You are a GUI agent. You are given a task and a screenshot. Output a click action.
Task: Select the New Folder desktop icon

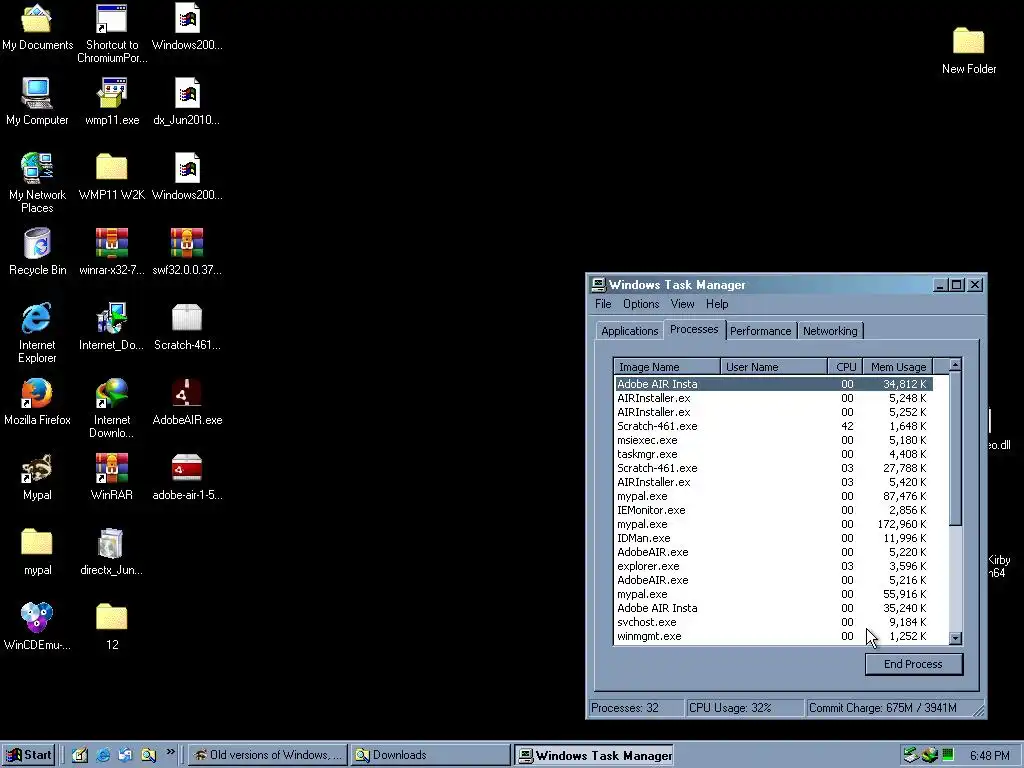point(968,50)
